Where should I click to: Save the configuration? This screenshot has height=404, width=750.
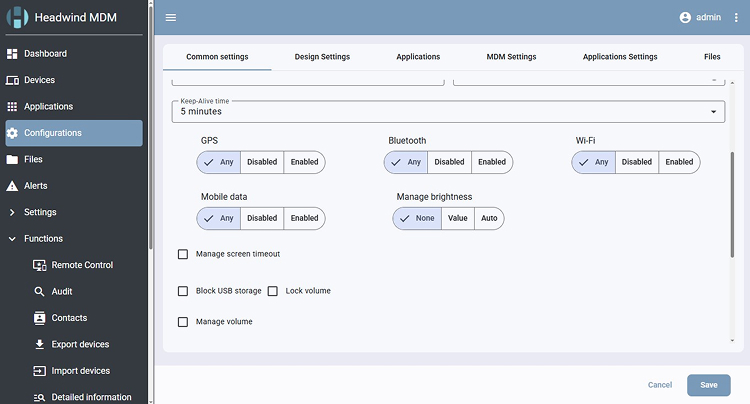[708, 385]
